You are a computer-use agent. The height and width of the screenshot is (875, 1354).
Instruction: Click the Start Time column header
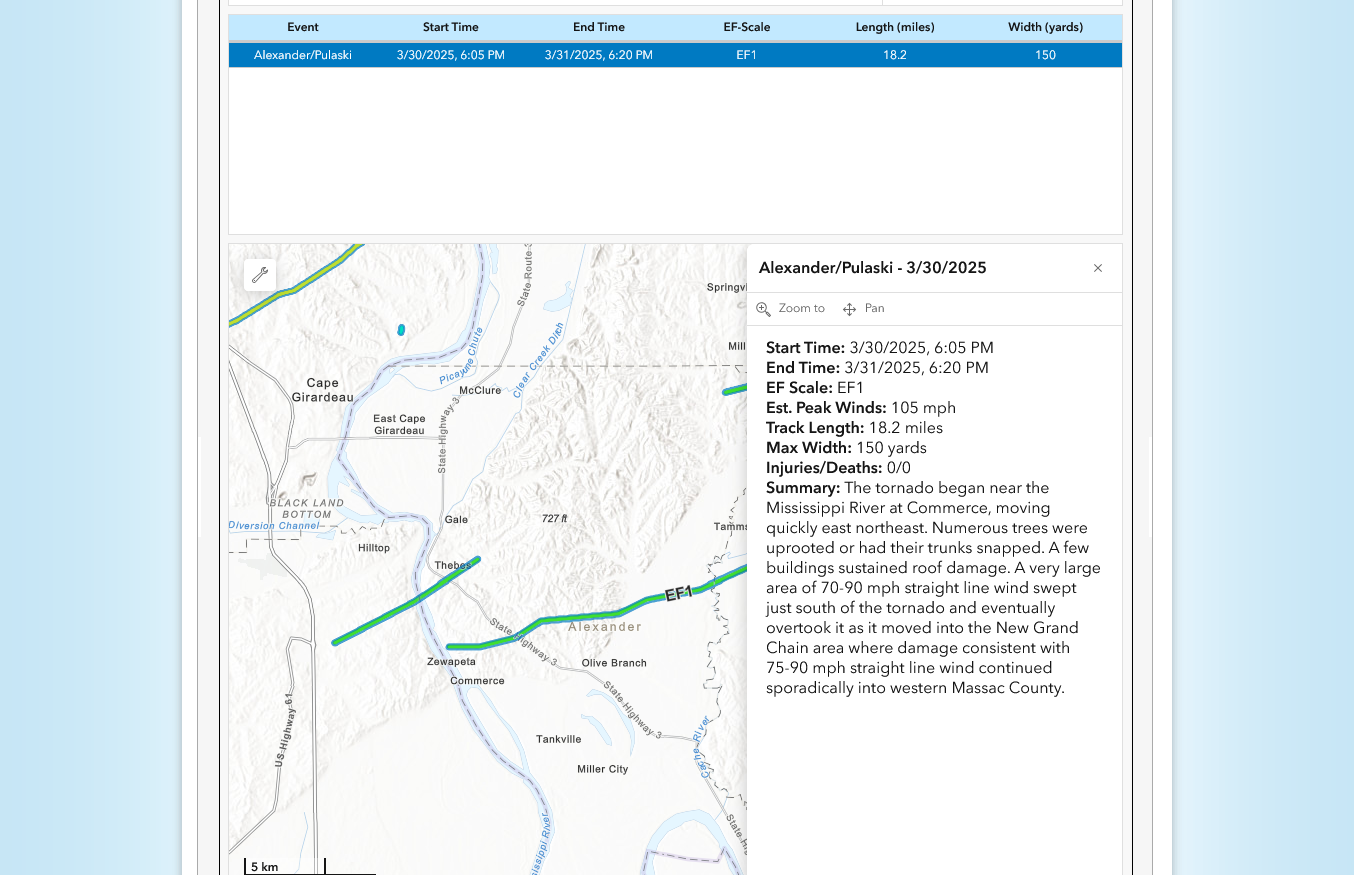pos(450,27)
